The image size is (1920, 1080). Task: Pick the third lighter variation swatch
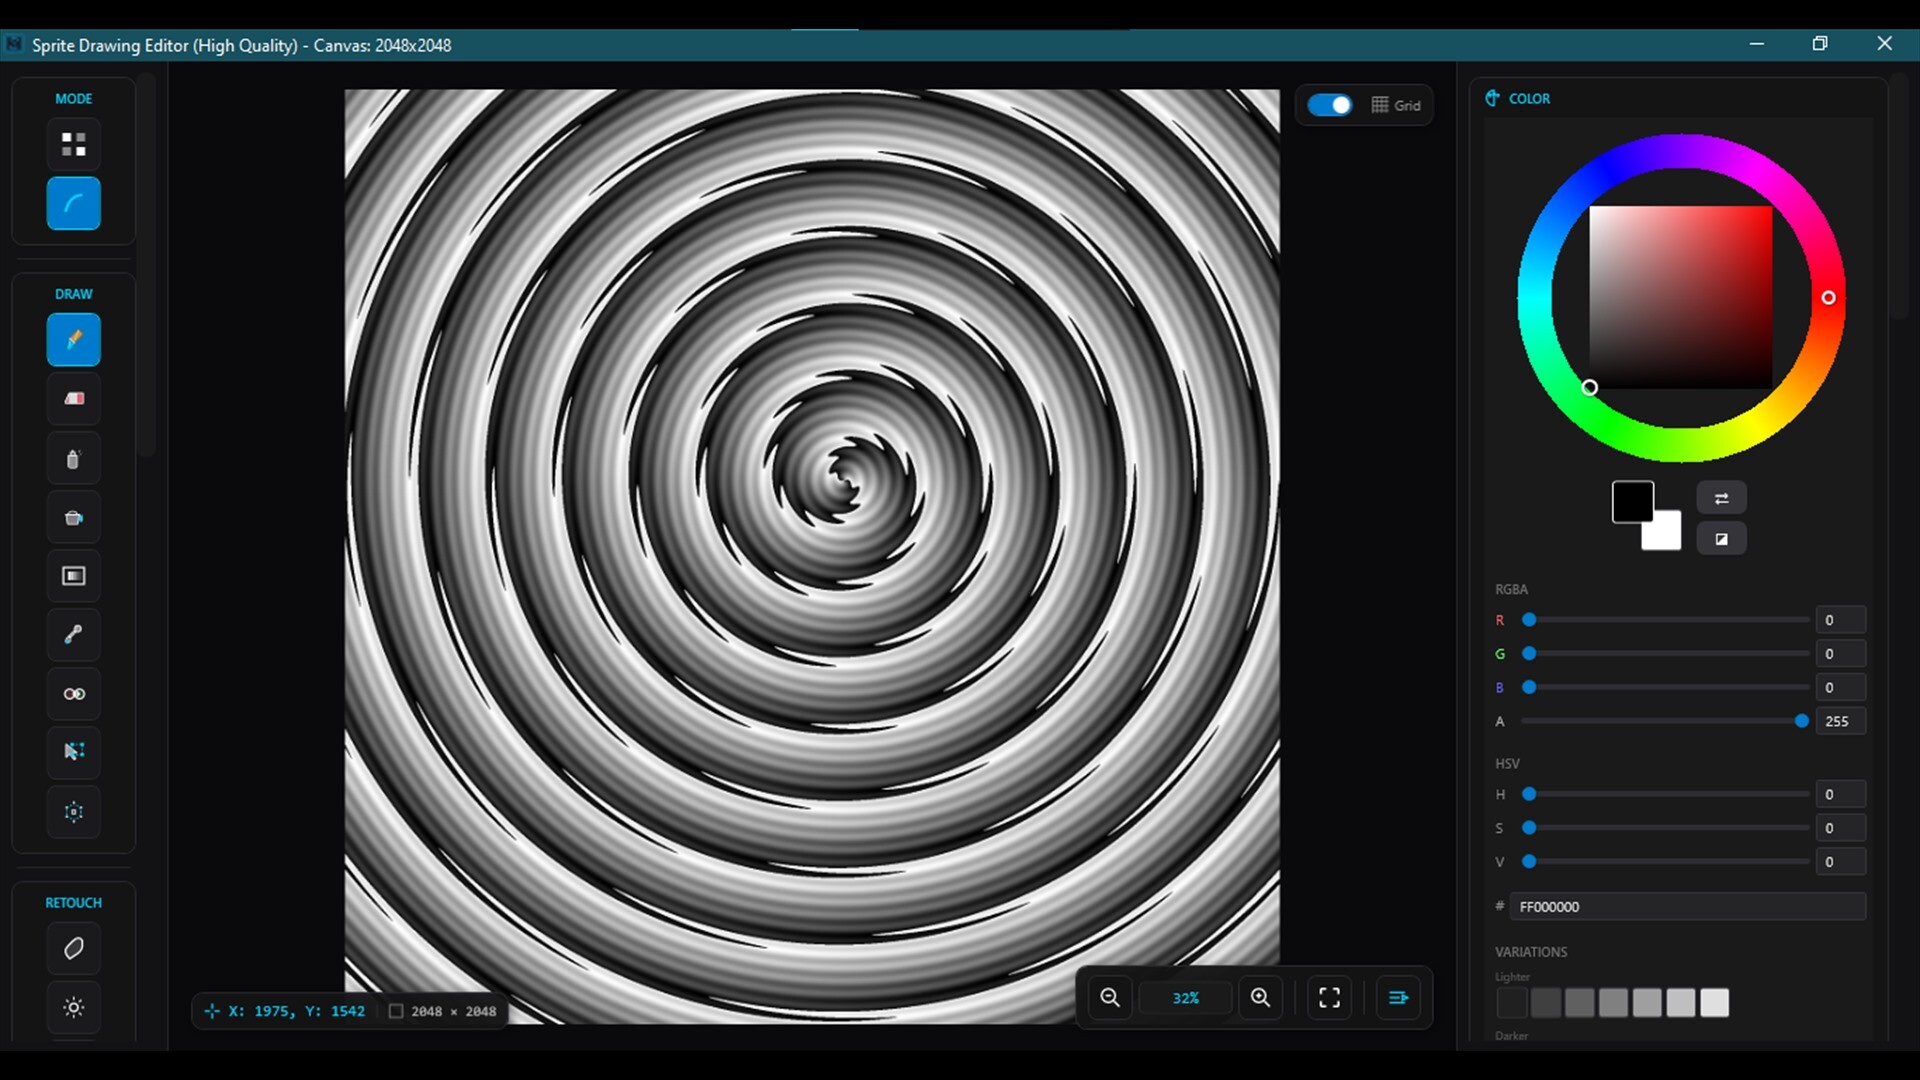coord(1580,1003)
